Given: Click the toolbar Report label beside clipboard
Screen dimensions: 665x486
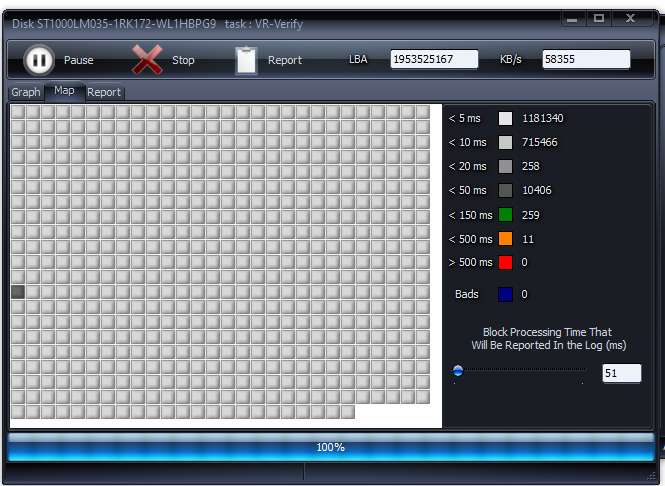Looking at the screenshot, I should click(285, 60).
